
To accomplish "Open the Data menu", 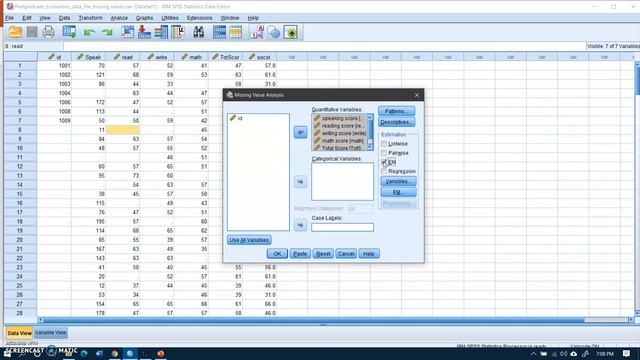I will pos(64,18).
